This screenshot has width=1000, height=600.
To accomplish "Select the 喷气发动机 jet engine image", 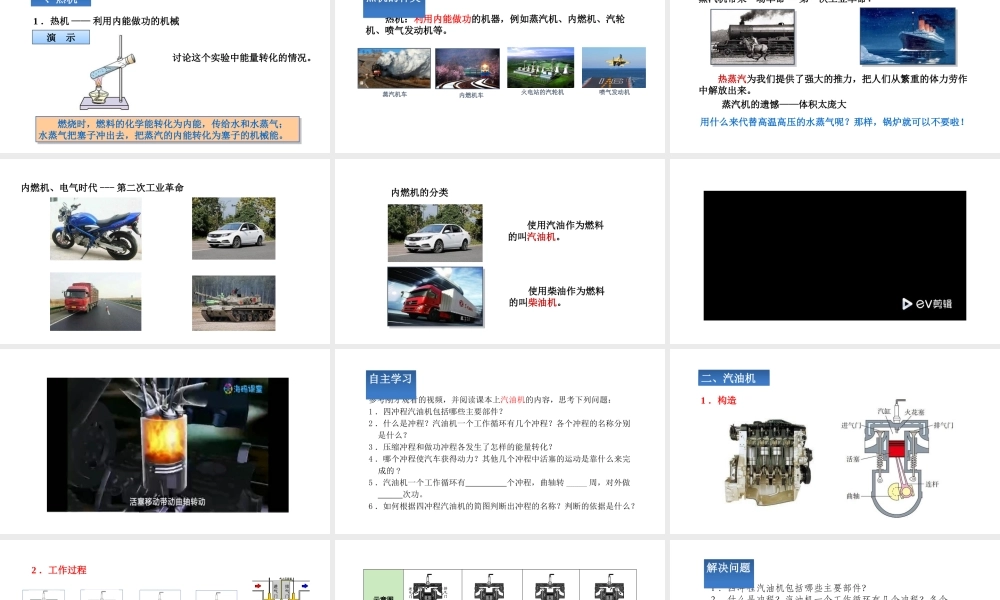I will click(613, 67).
